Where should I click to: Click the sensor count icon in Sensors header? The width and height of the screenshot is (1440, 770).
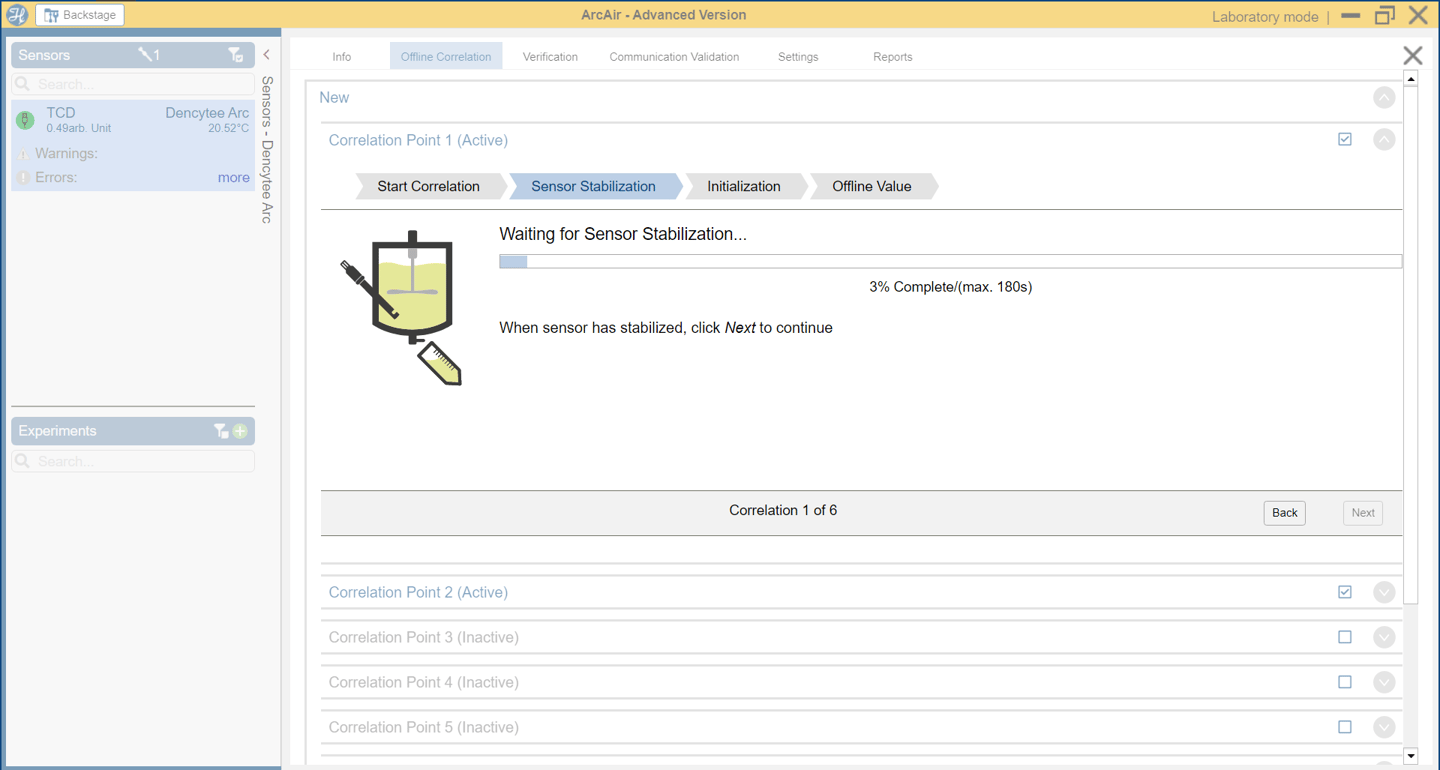pyautogui.click(x=149, y=55)
